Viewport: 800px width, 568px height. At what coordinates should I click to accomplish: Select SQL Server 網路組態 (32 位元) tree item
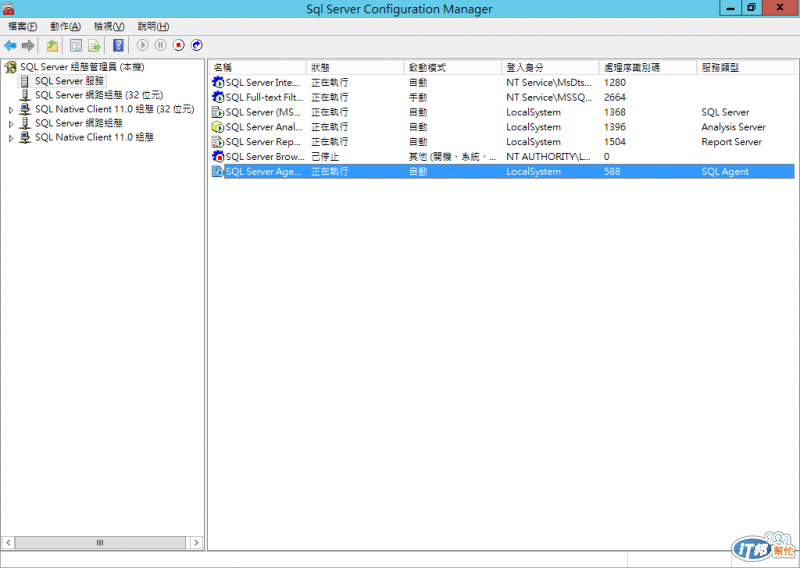tap(99, 95)
